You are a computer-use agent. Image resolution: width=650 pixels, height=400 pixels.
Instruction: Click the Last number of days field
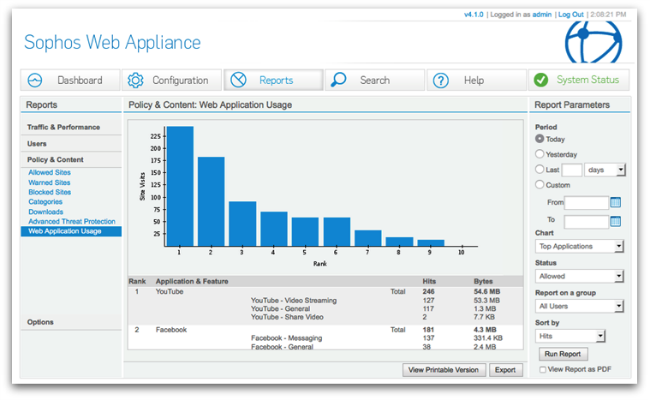(x=572, y=170)
